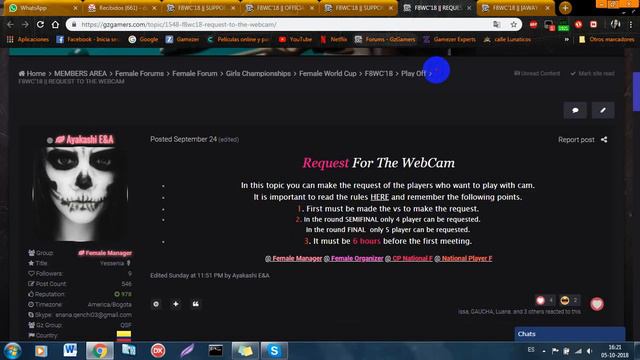
Task: Click the ES language indicator
Action: tap(531, 350)
